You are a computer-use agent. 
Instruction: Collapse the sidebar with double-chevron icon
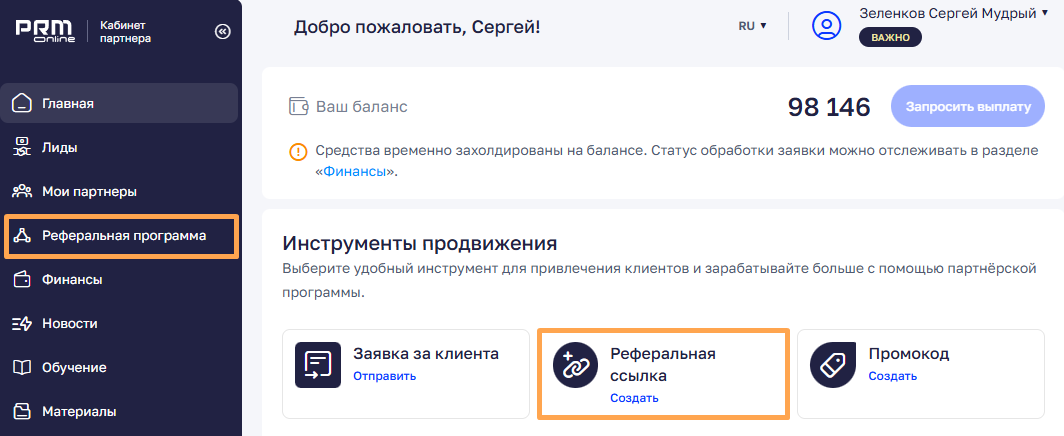222,32
